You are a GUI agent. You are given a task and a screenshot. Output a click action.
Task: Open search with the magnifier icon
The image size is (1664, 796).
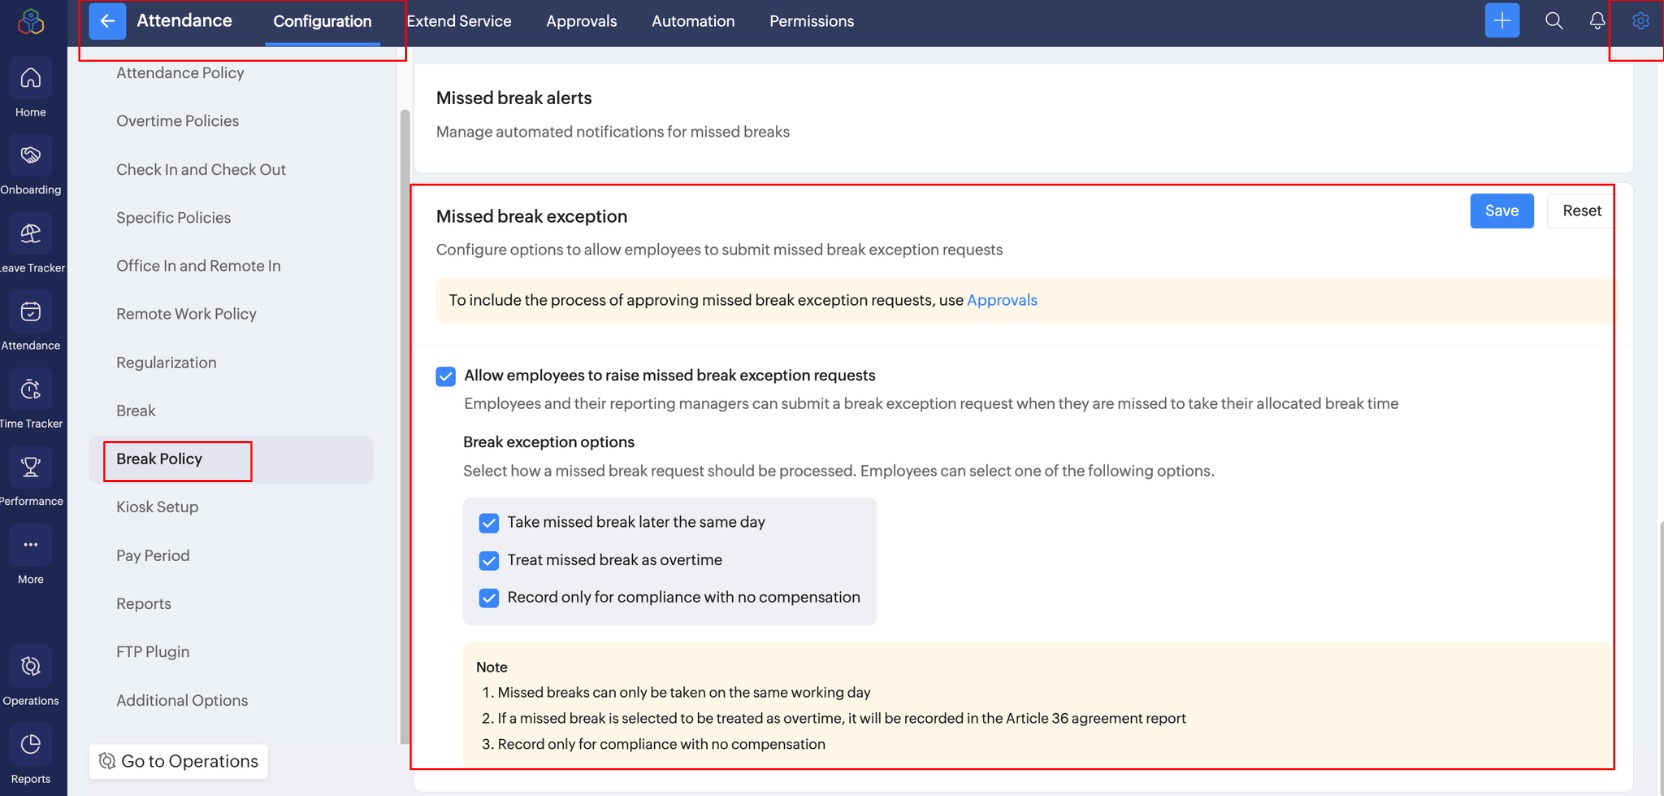pos(1553,21)
